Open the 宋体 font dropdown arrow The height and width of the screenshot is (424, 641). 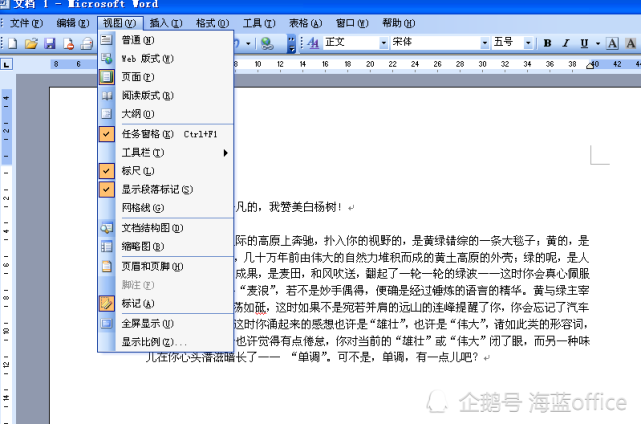point(484,43)
